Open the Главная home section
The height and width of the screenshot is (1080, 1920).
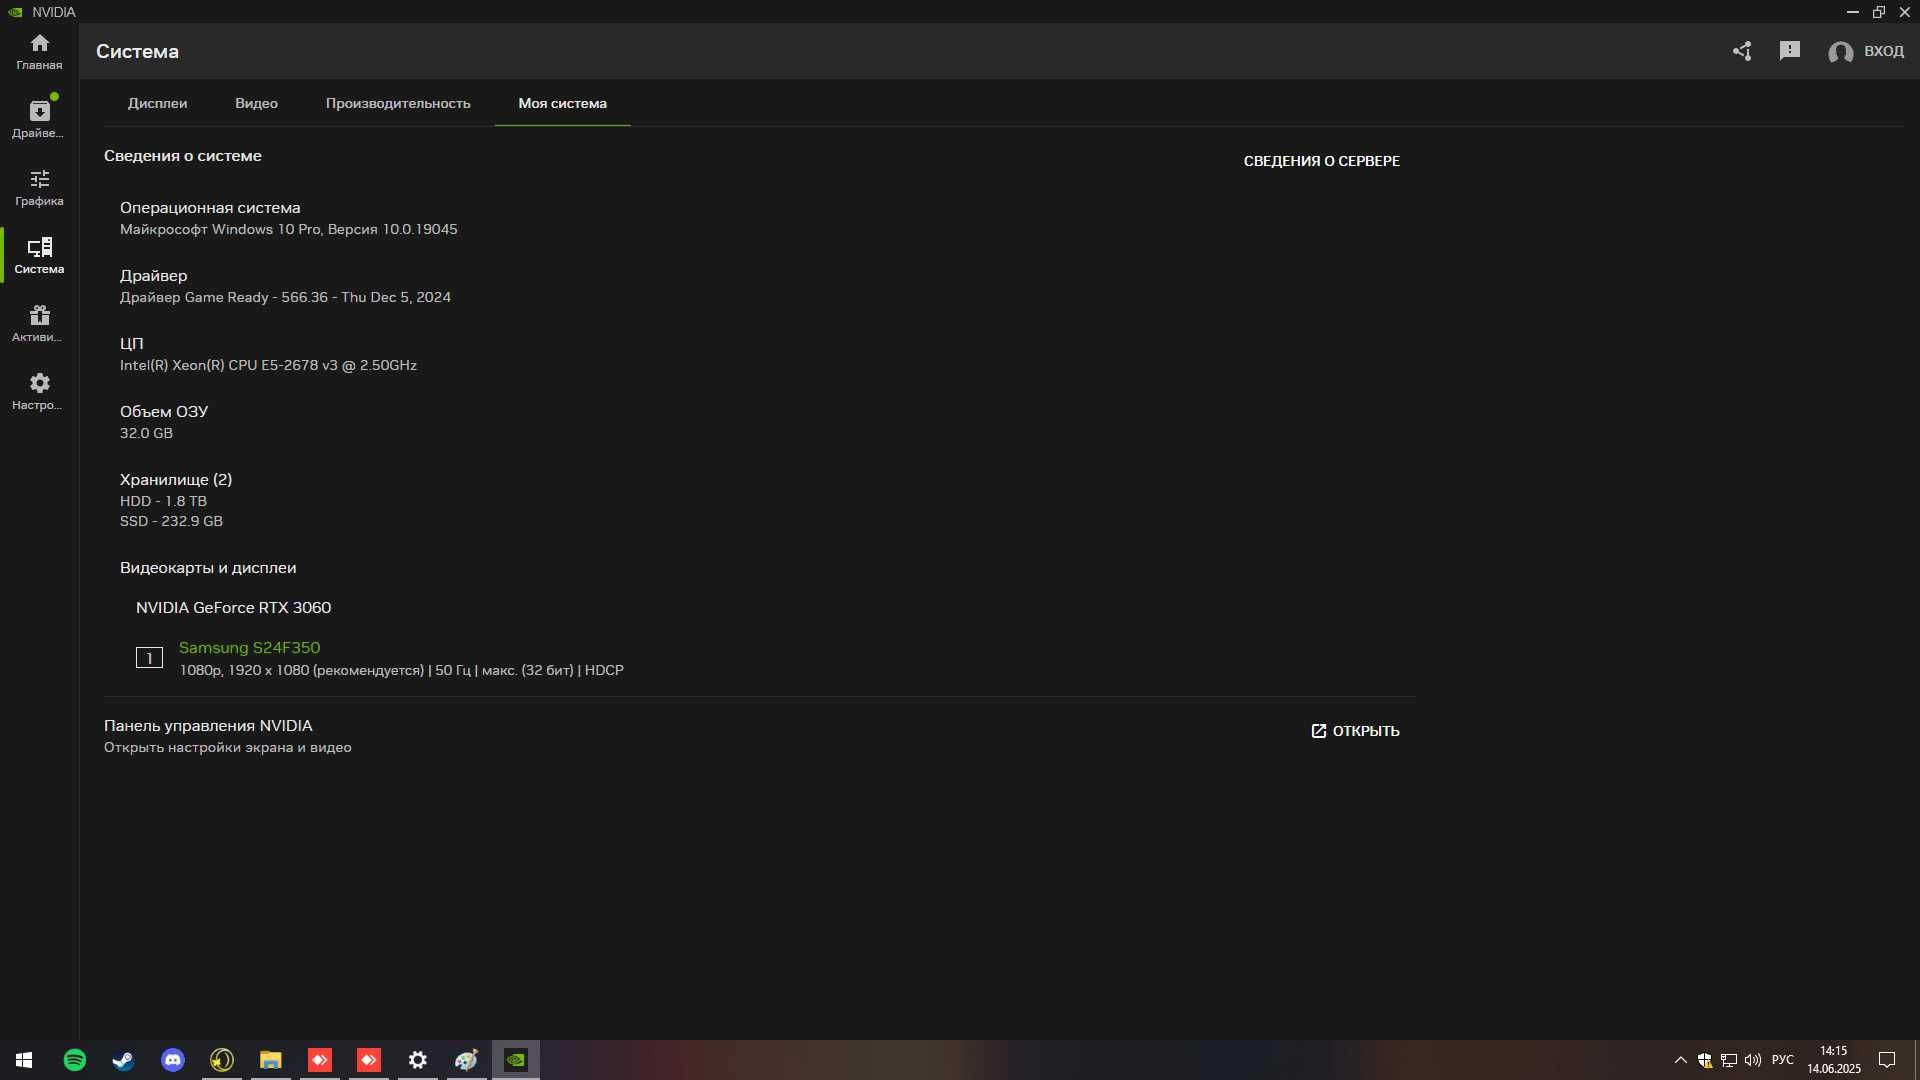(x=39, y=52)
